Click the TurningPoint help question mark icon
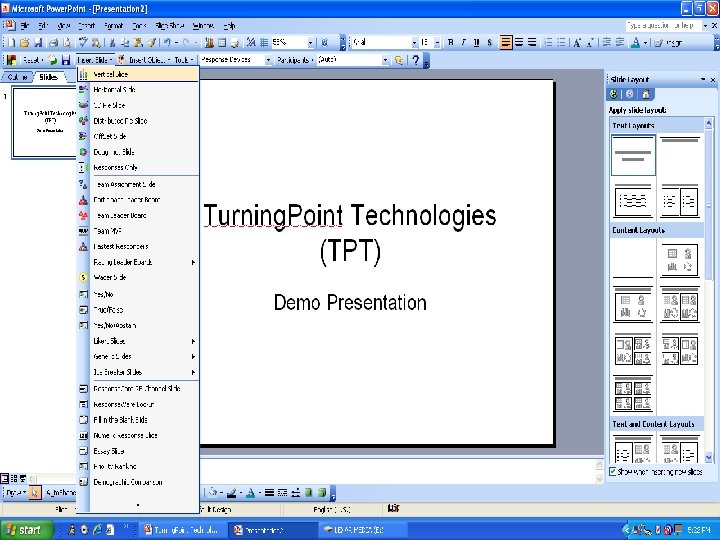 [416, 60]
